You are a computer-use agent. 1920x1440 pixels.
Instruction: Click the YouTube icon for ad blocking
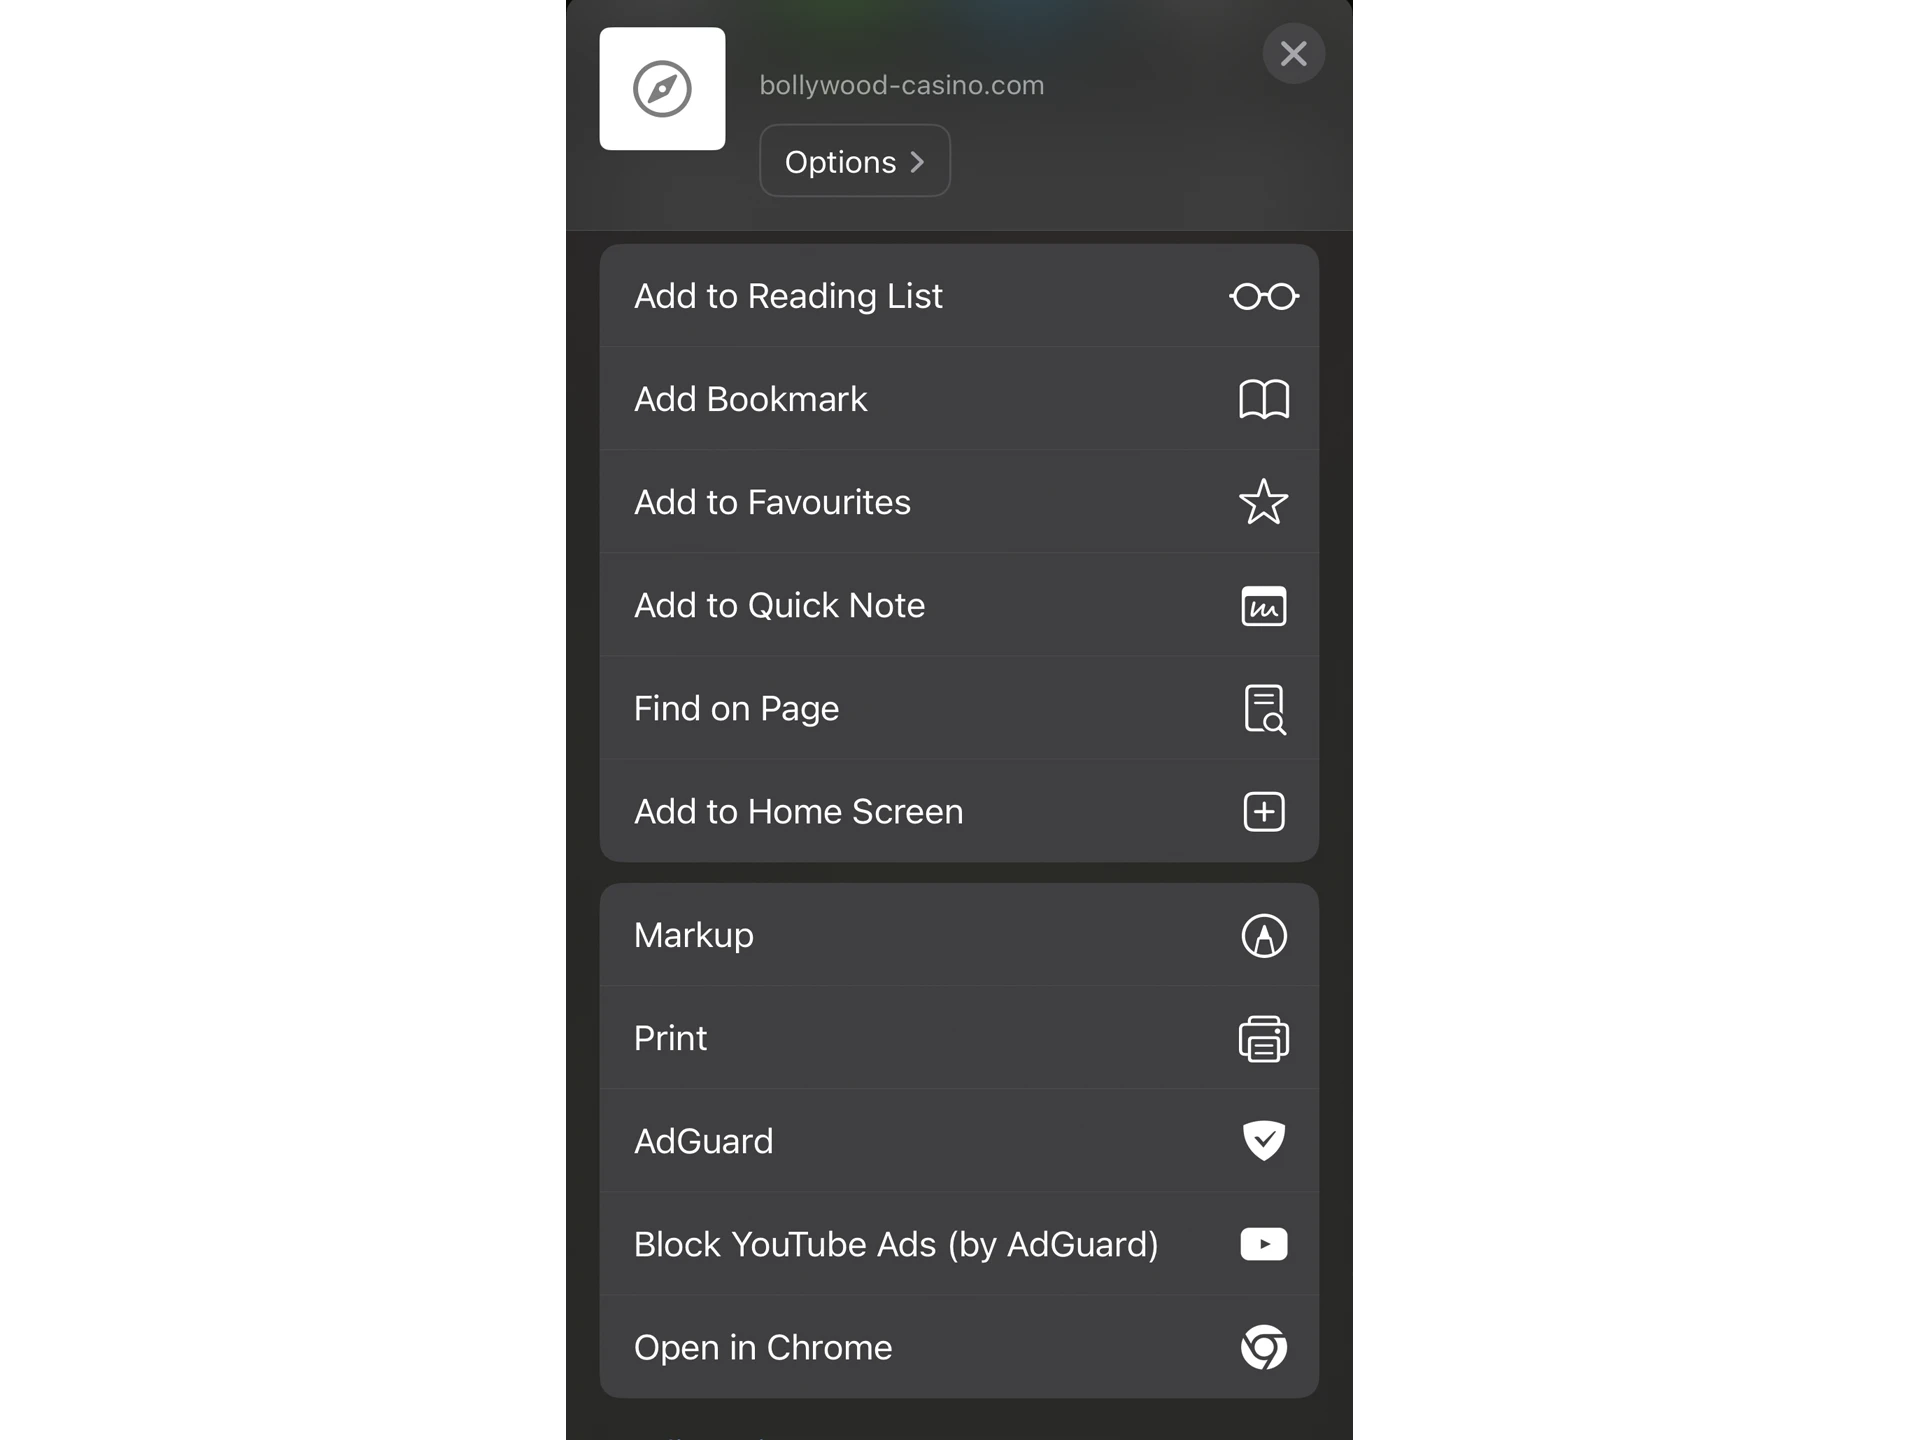coord(1264,1243)
